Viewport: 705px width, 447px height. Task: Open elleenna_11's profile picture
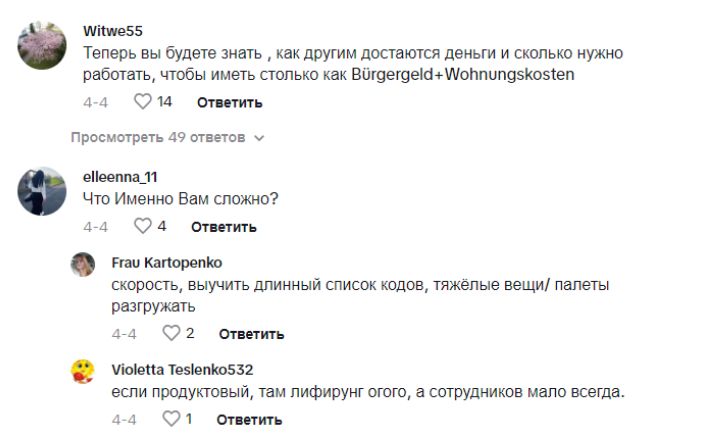tap(42, 190)
